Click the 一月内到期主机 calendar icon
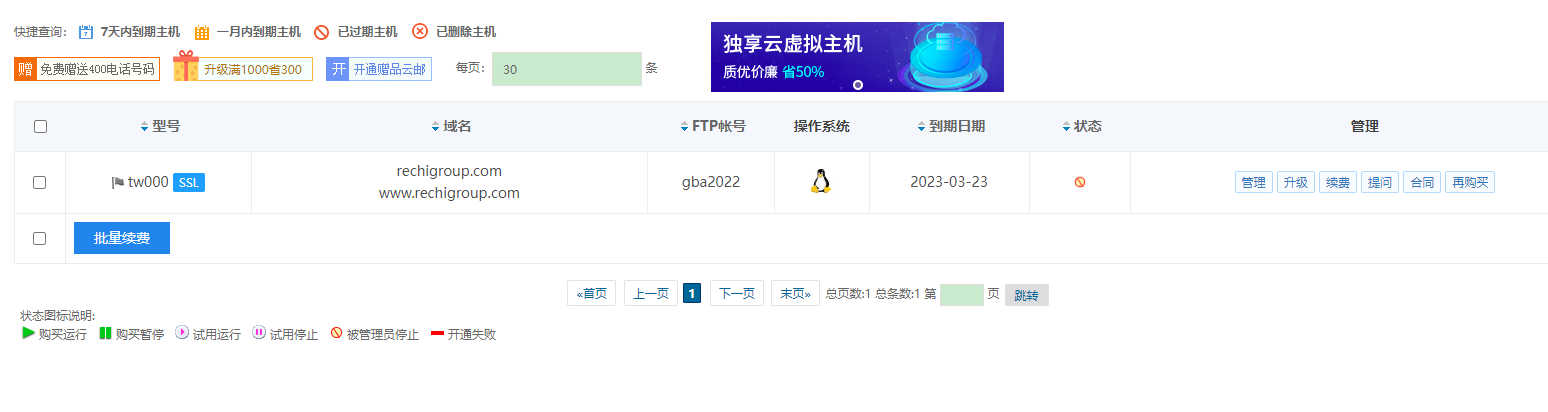 (x=202, y=32)
